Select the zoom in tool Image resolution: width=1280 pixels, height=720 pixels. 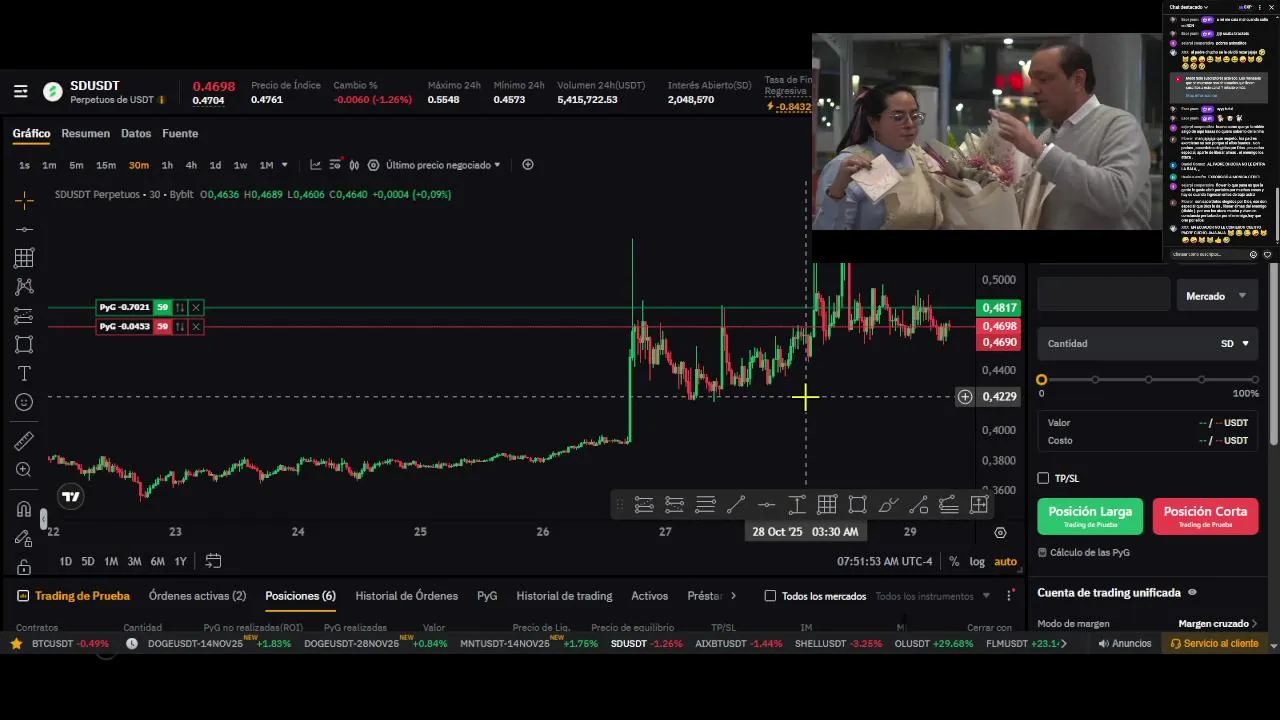pos(24,470)
